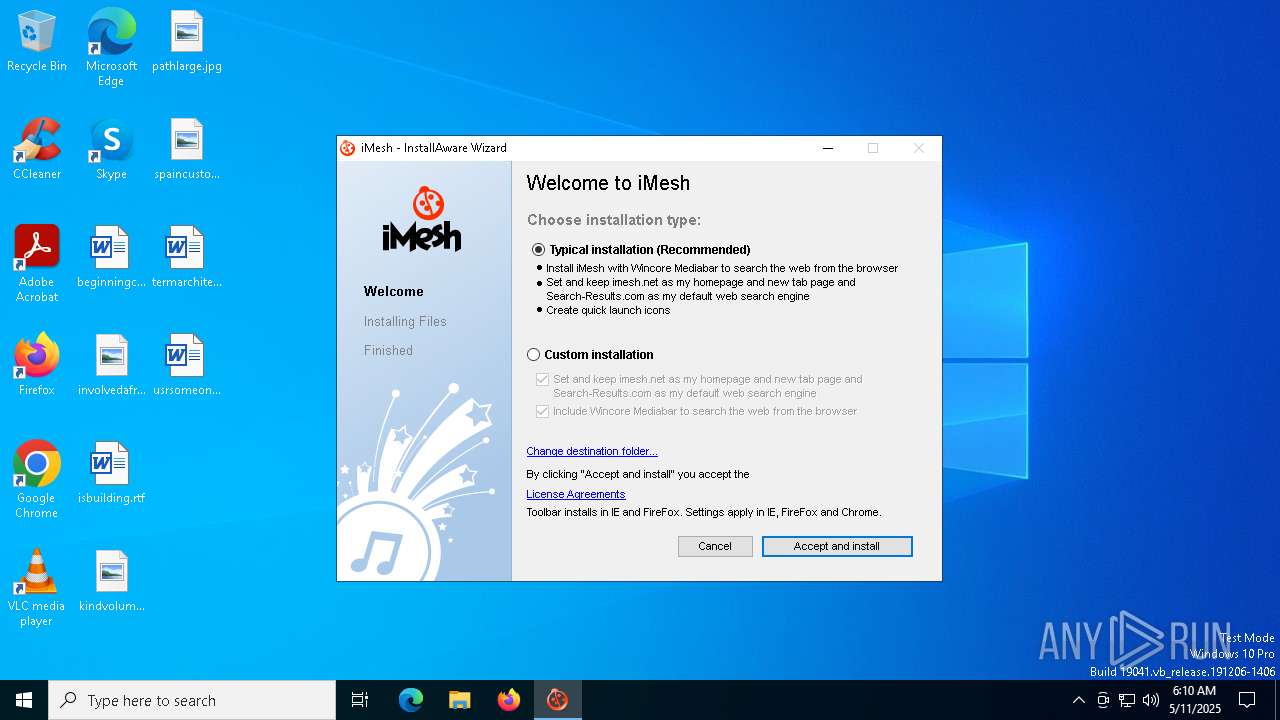Select pathlarge.jpg file on desktop
The height and width of the screenshot is (720, 1280).
pyautogui.click(x=187, y=41)
